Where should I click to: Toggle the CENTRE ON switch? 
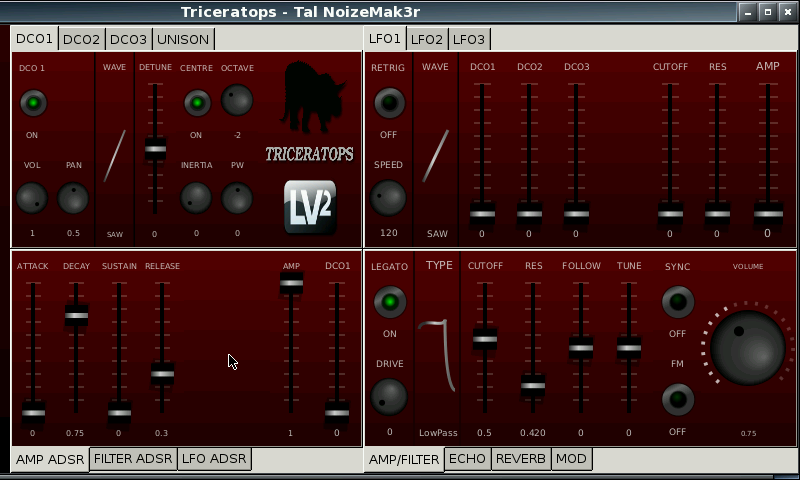tap(197, 103)
